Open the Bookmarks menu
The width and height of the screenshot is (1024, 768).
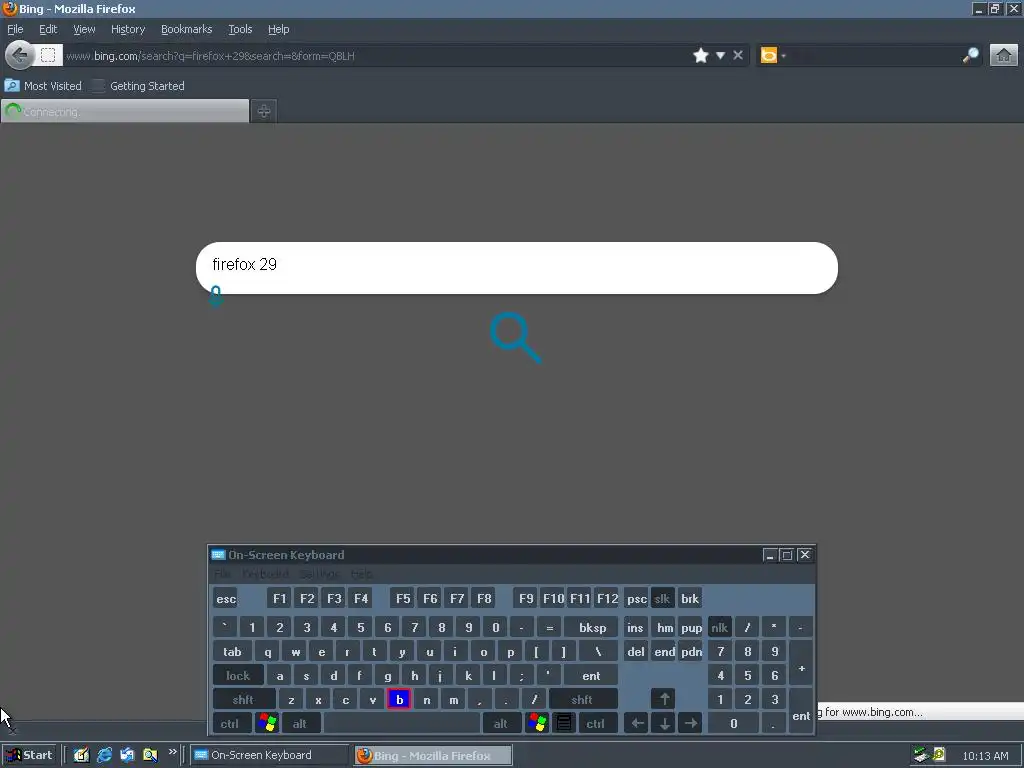[x=187, y=29]
